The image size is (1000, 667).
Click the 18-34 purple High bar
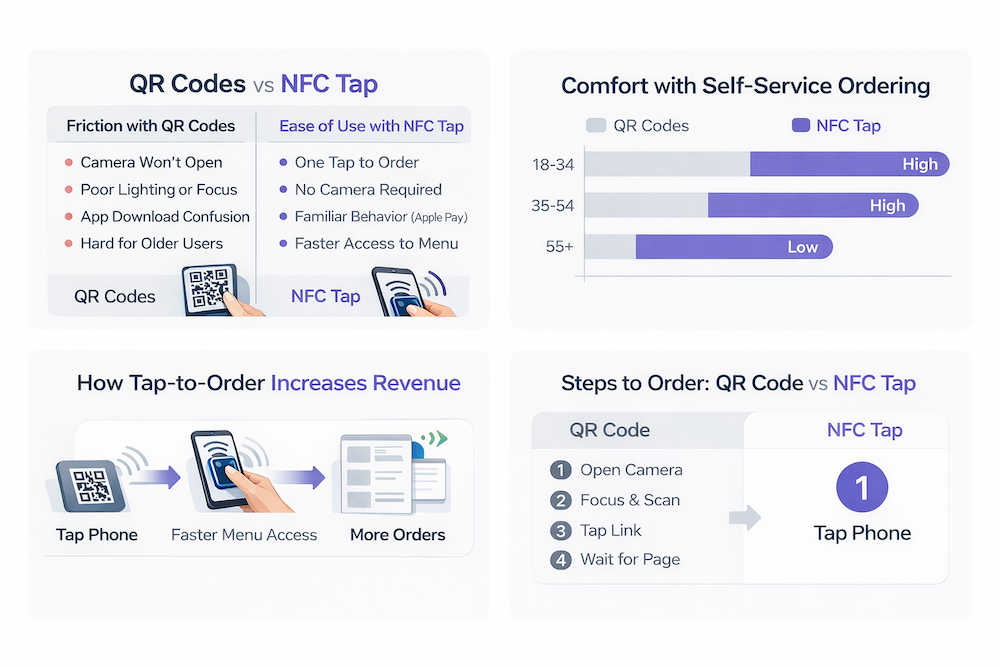pos(848,164)
